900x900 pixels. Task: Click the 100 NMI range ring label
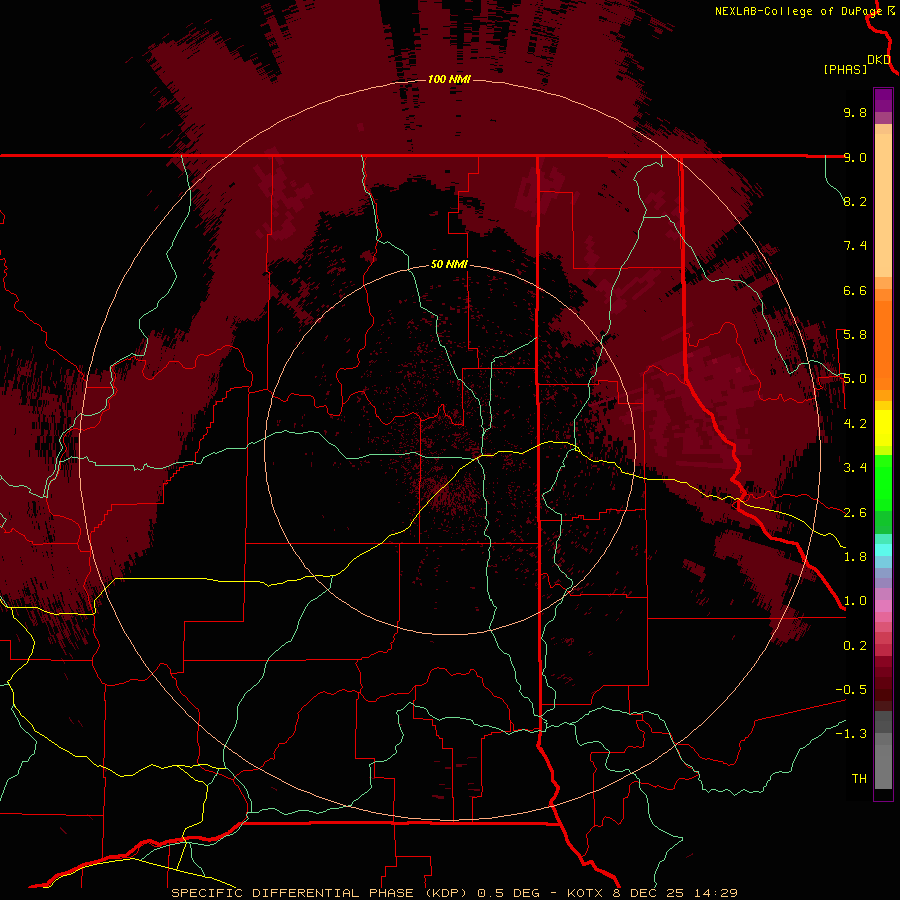click(x=449, y=79)
